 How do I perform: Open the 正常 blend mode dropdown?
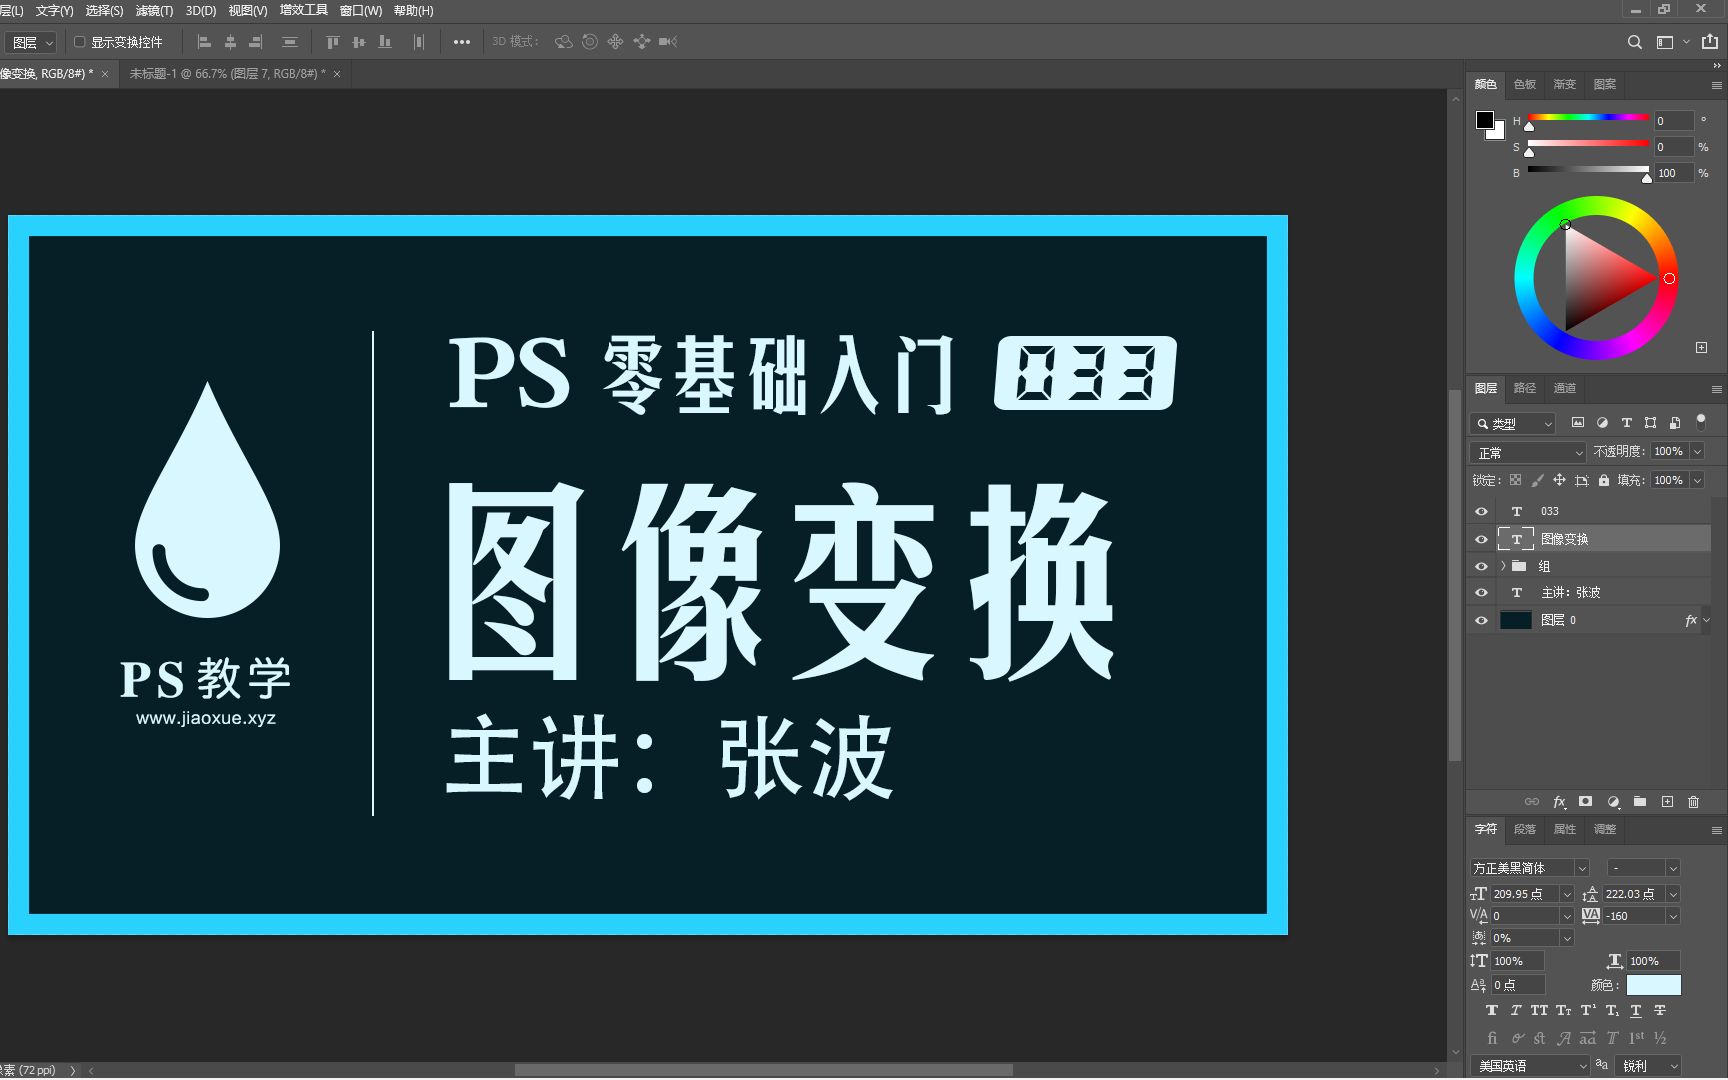tap(1528, 452)
